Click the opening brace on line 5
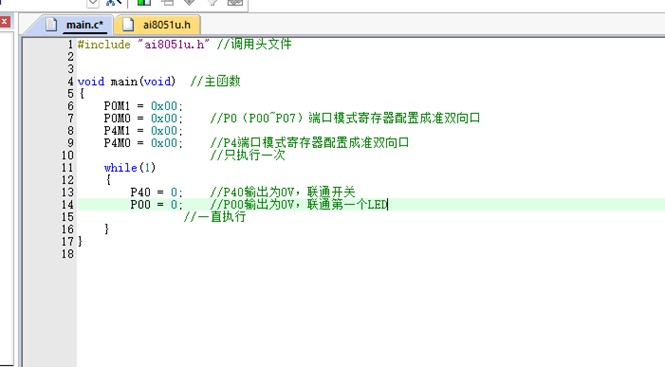 [x=81, y=93]
